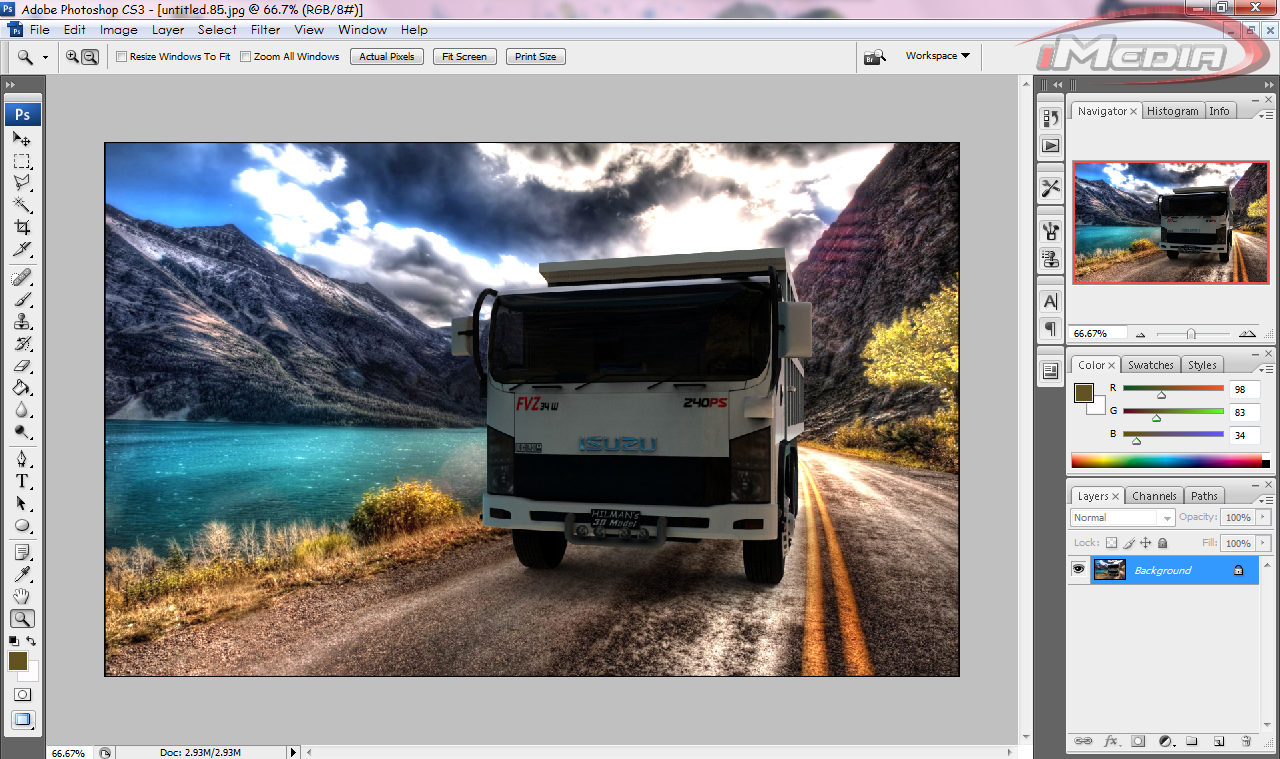Select the Ellipse shape tool

pyautogui.click(x=22, y=525)
